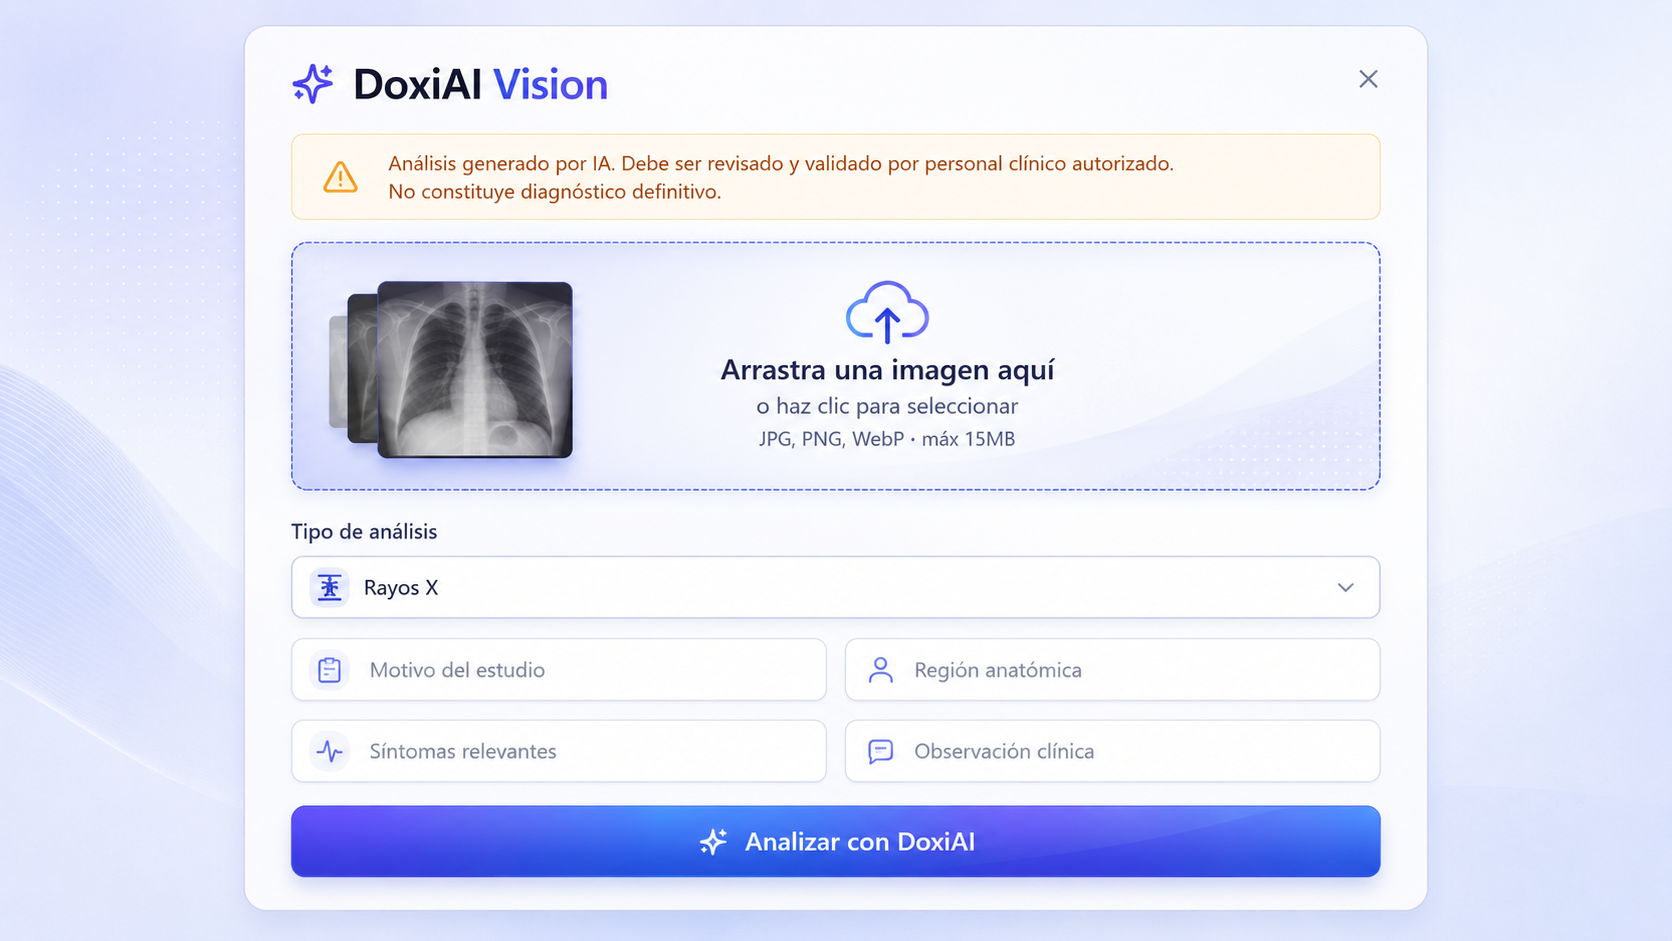
Task: Click 'Arrastra una imagen aquí' text
Action: pos(887,370)
